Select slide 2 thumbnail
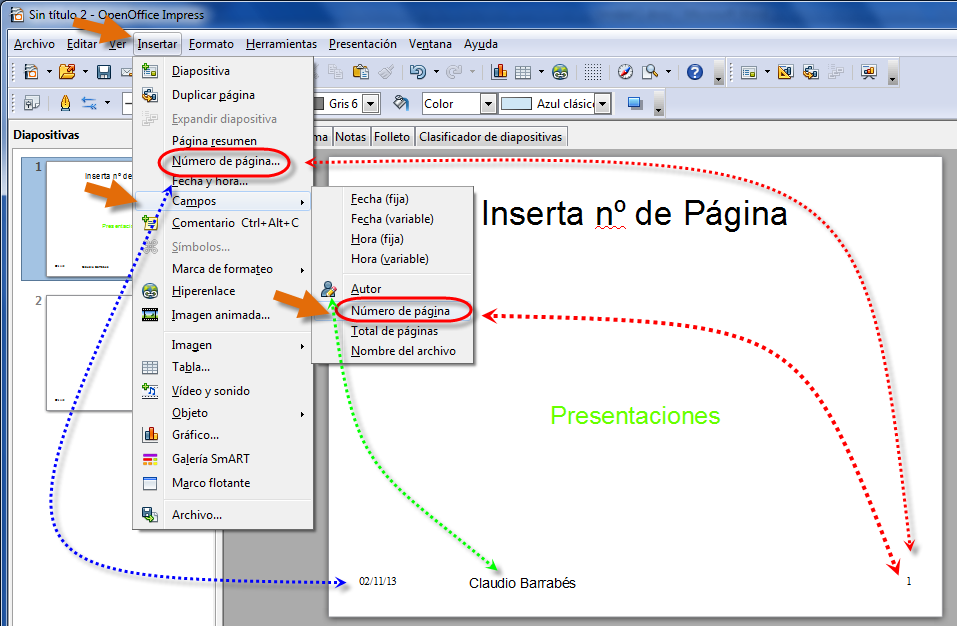This screenshot has width=957, height=626. tap(89, 353)
